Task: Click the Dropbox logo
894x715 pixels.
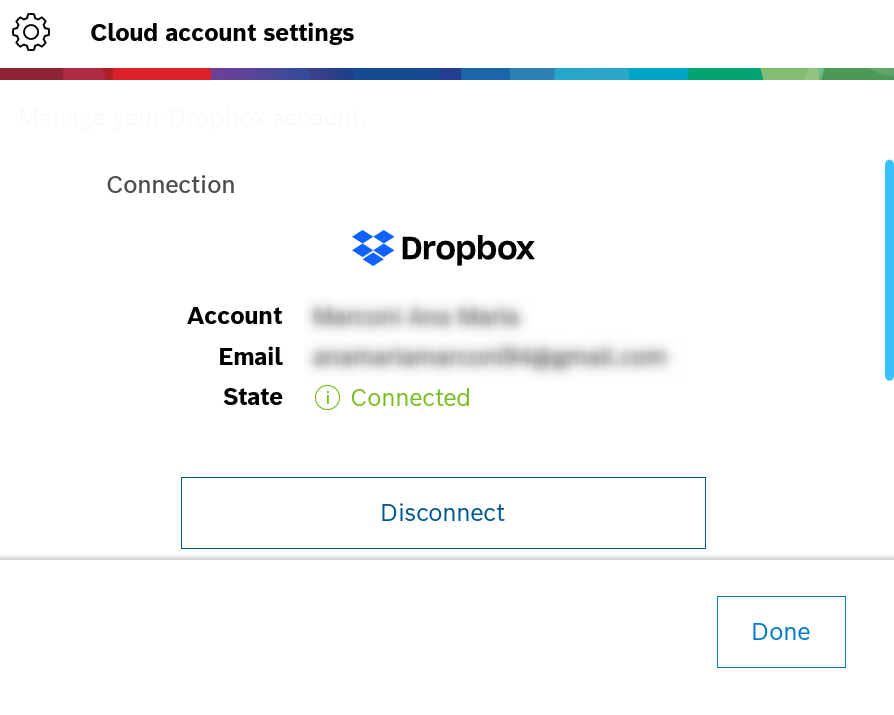Action: pos(443,248)
